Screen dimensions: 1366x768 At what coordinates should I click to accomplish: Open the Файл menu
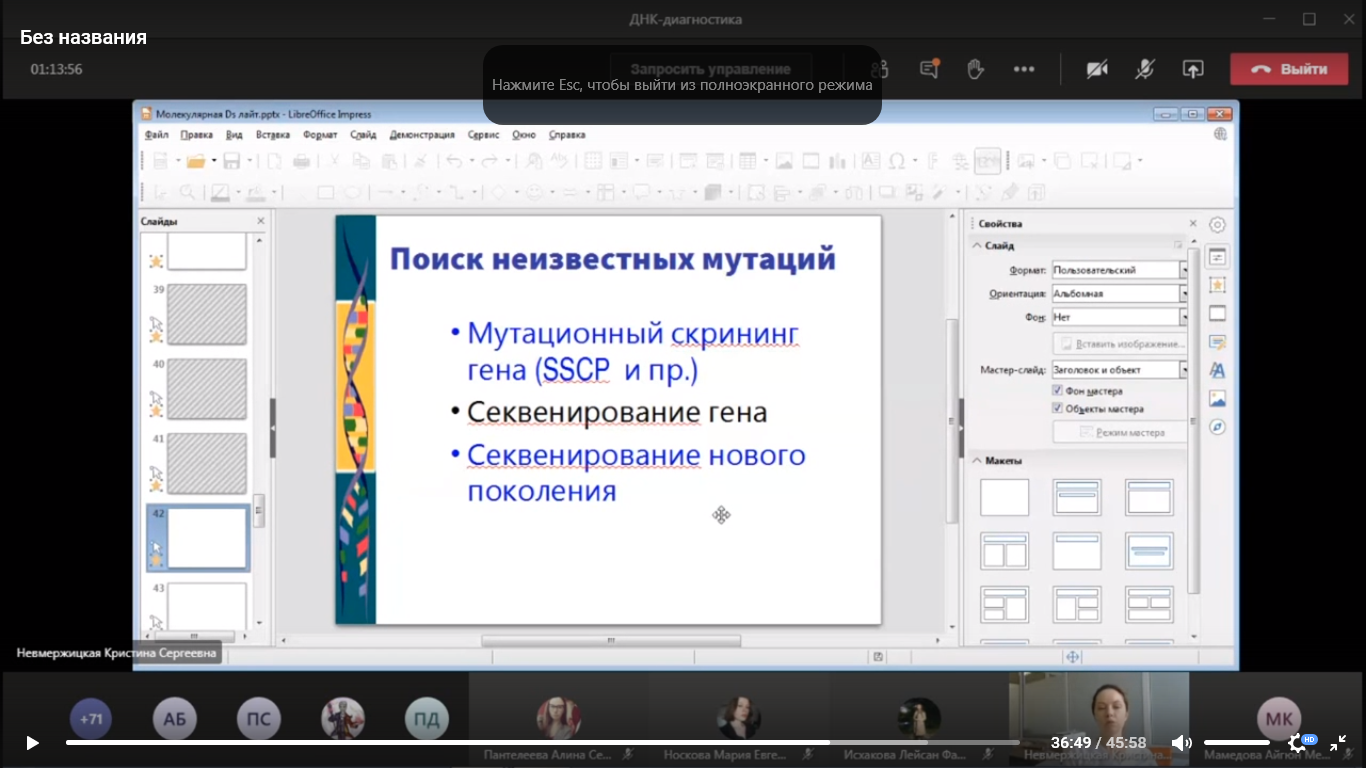[156, 134]
